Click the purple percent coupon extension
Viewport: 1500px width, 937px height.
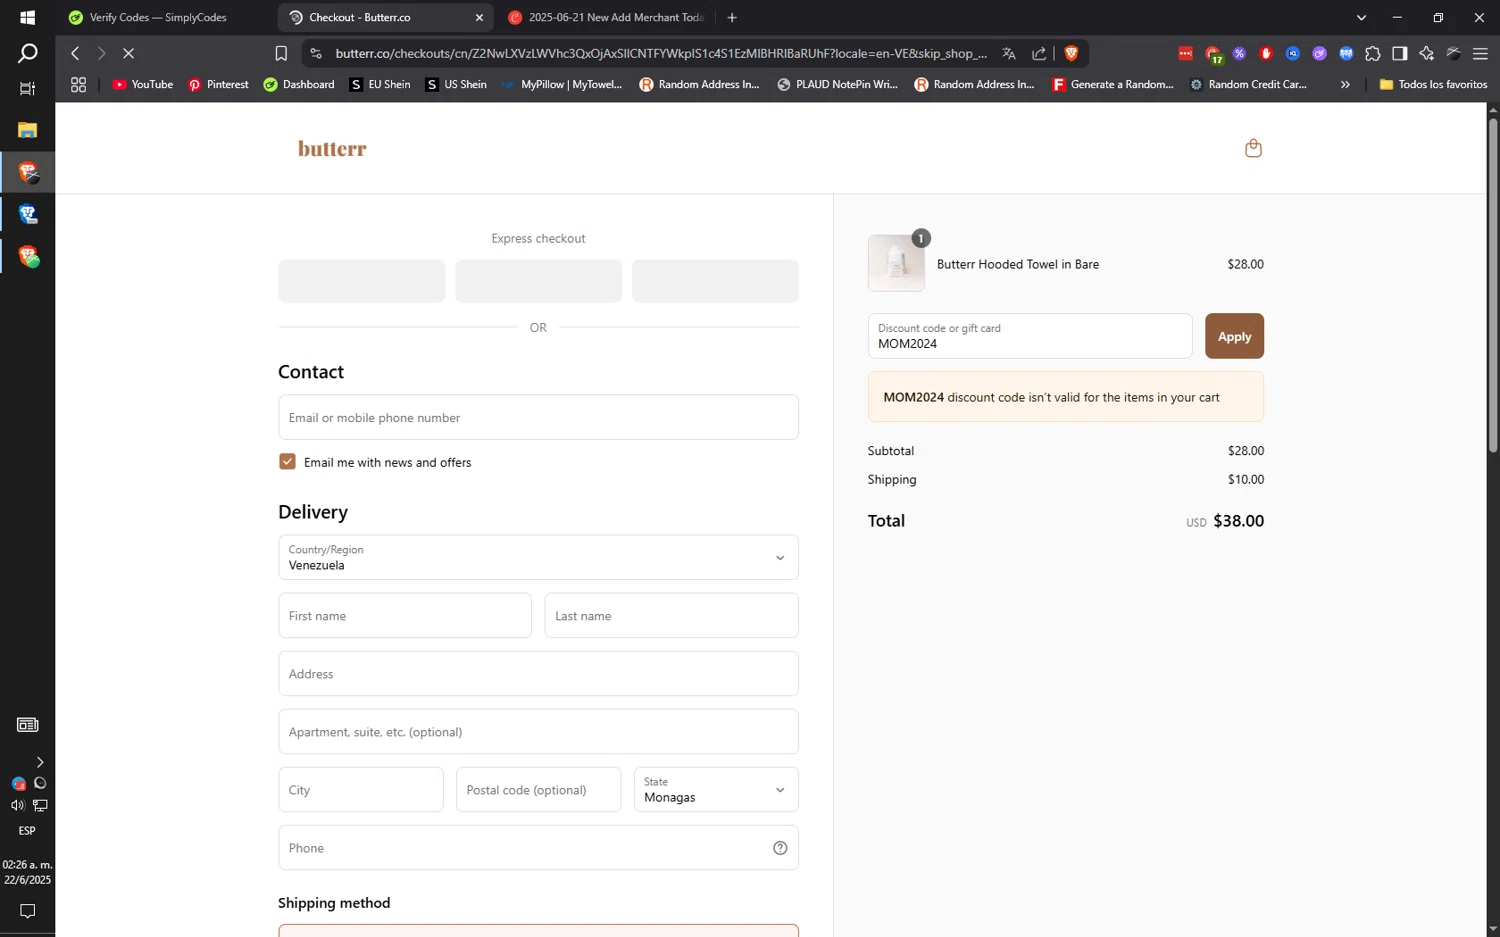tap(1239, 53)
